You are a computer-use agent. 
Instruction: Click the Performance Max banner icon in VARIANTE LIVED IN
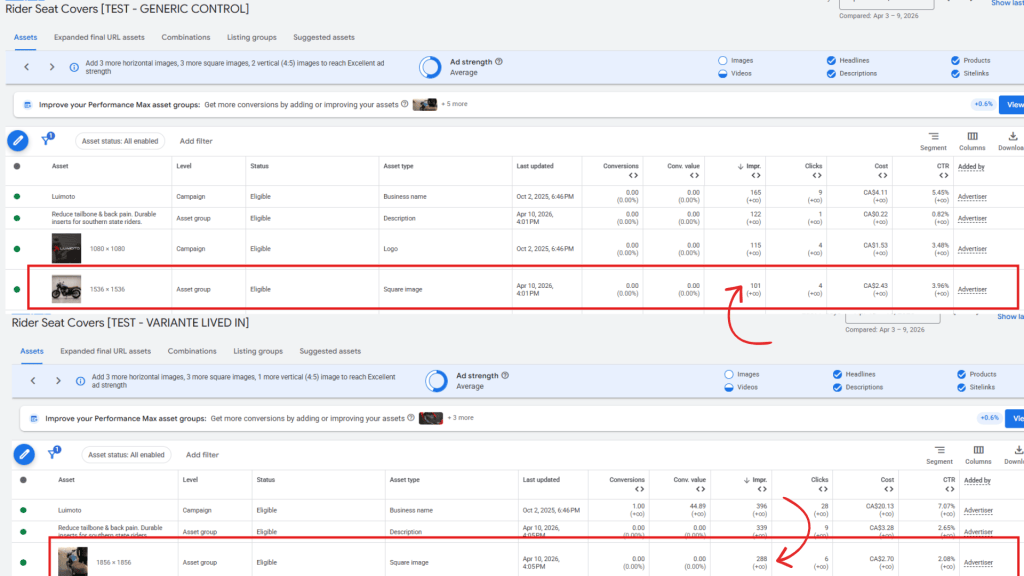(34, 418)
